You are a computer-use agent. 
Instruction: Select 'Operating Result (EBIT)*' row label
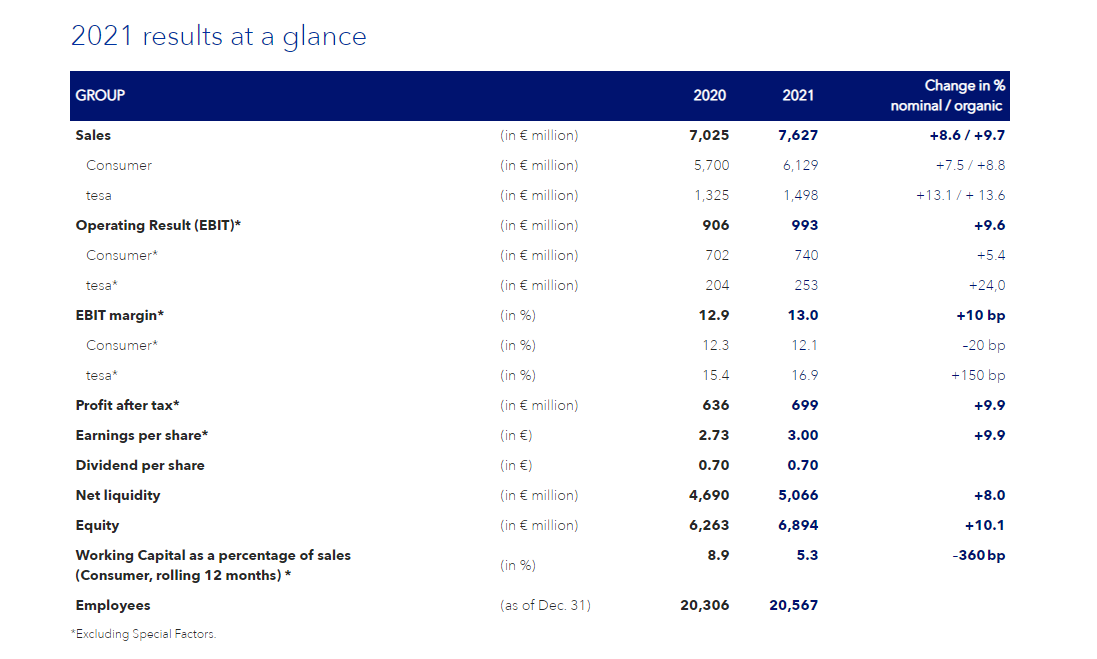click(158, 225)
